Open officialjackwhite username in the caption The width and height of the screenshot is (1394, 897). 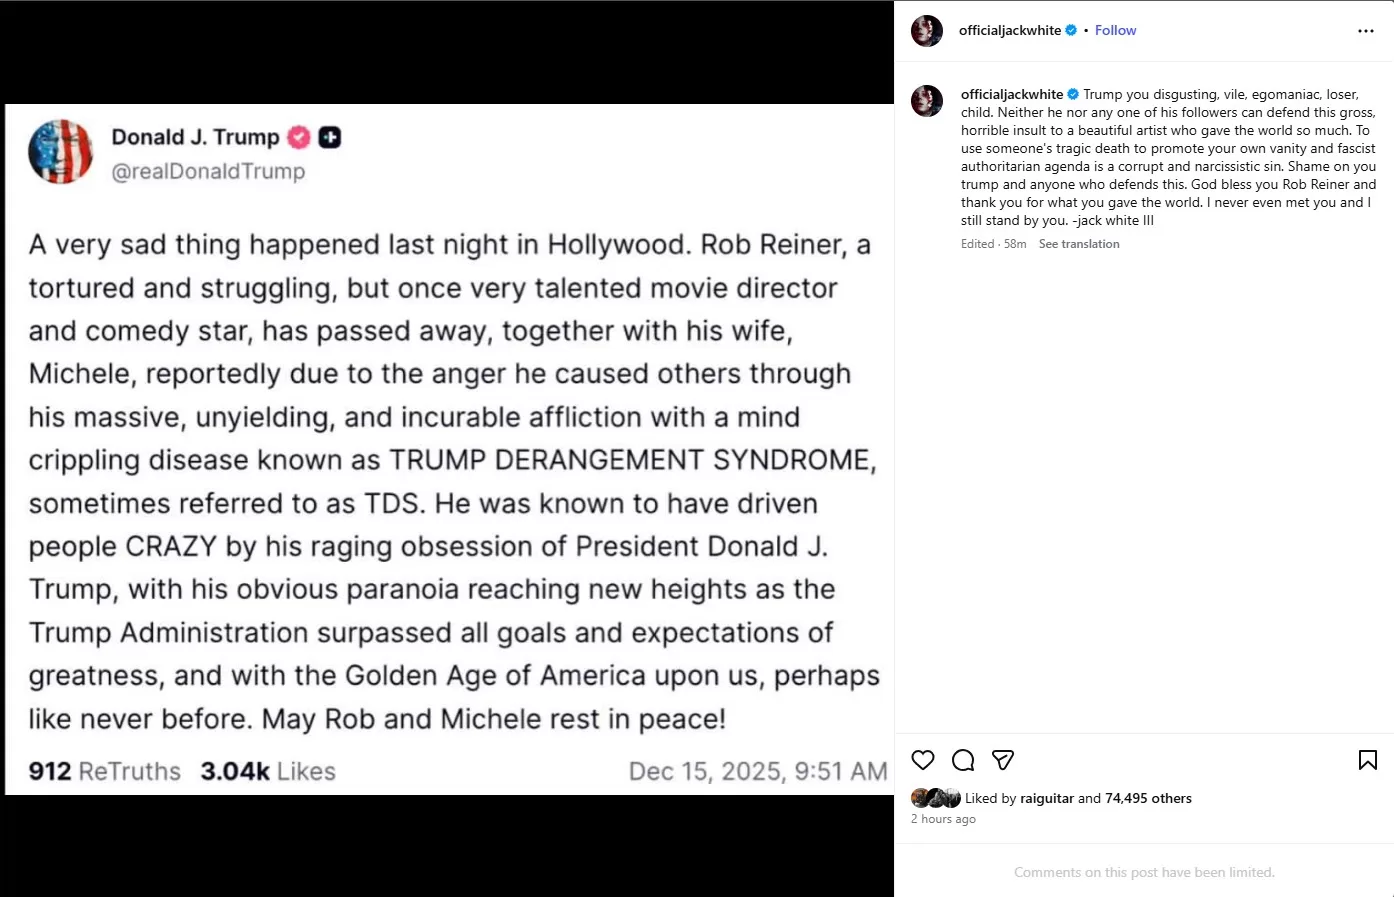click(x=1011, y=95)
